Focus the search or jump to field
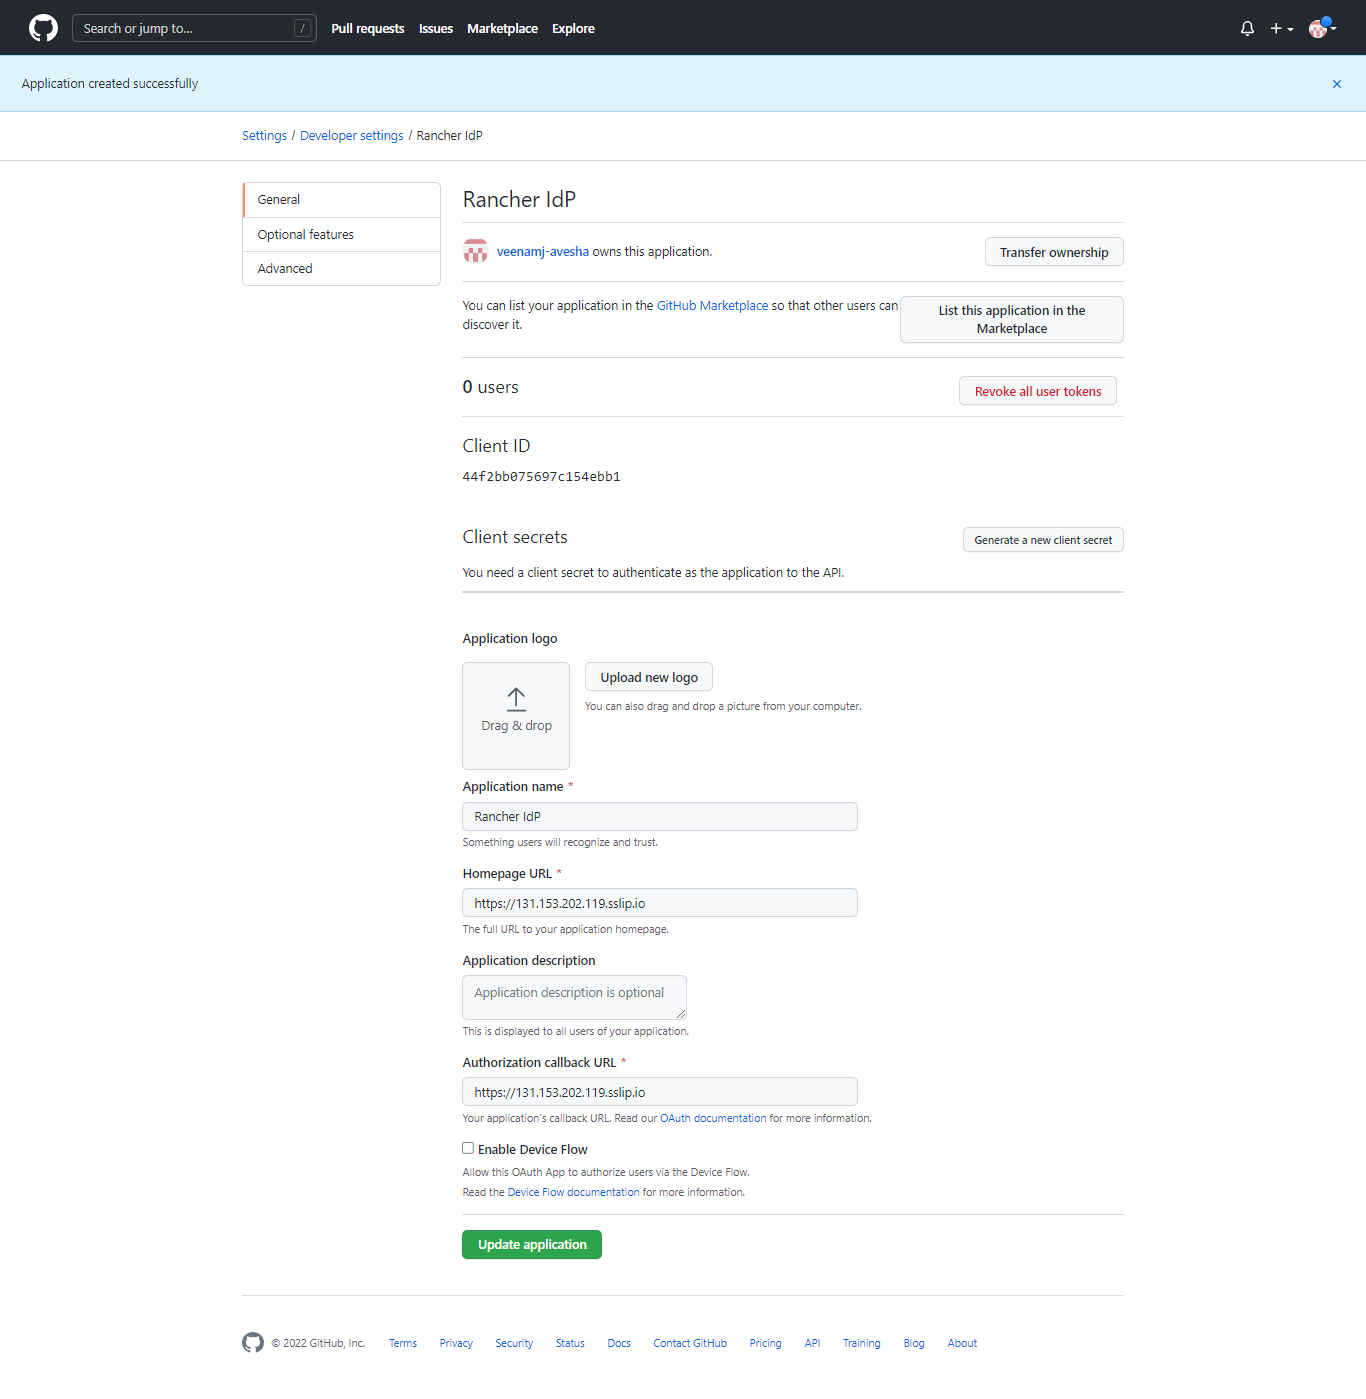Viewport: 1366px width, 1399px height. [194, 28]
